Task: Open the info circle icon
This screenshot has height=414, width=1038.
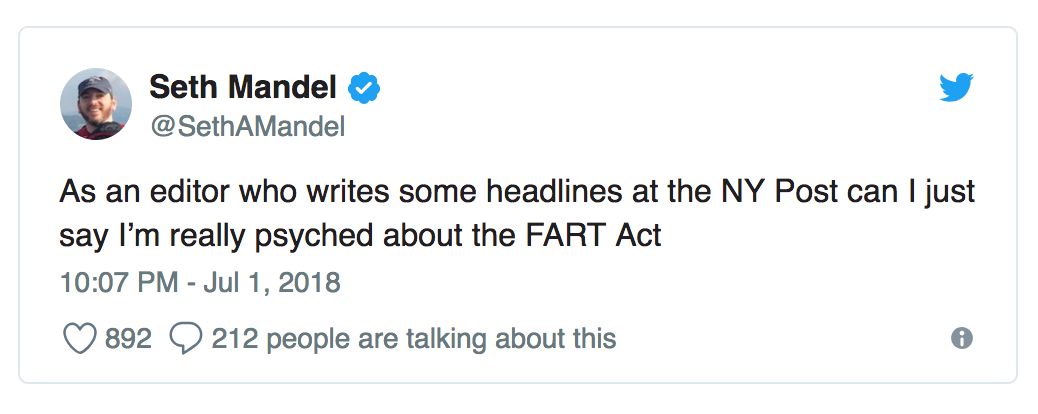Action: 961,339
